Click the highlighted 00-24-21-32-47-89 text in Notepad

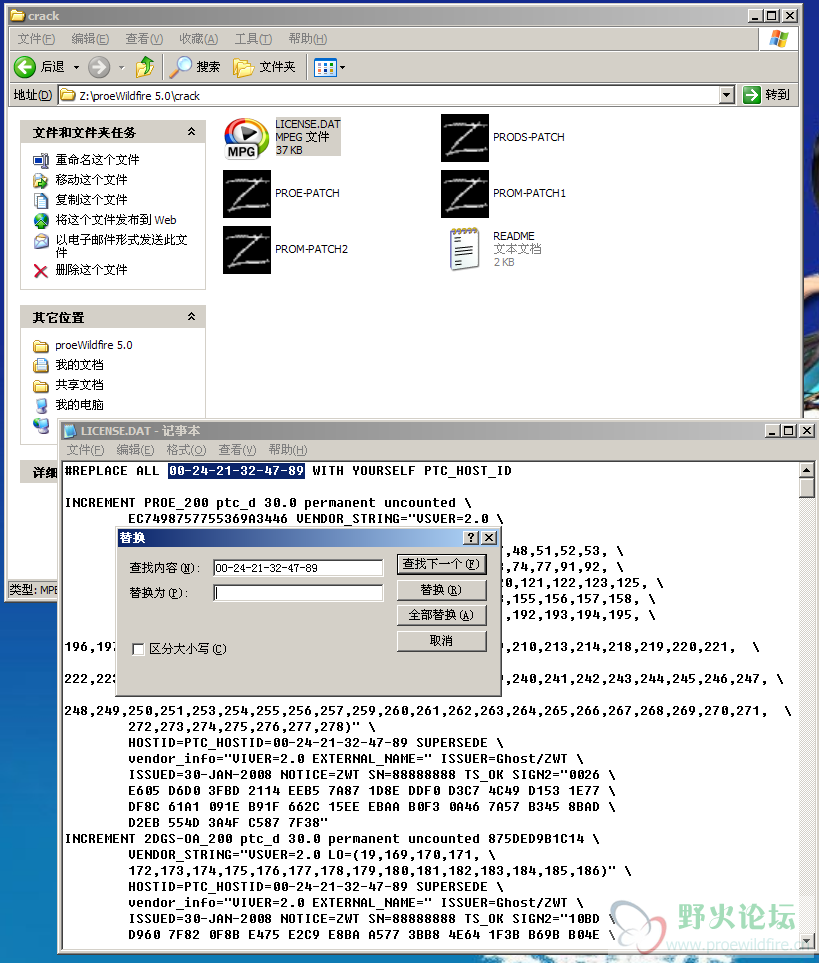(x=236, y=471)
